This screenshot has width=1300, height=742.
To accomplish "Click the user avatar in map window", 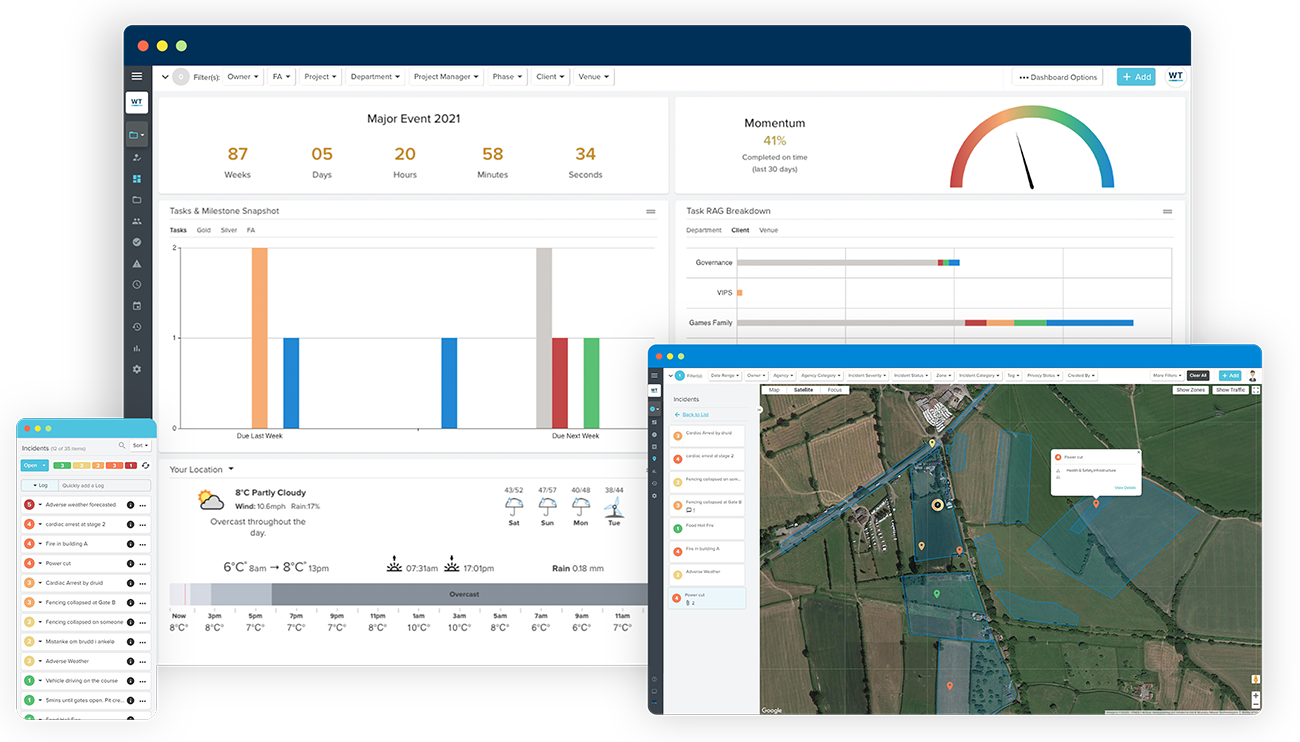I will point(1251,375).
